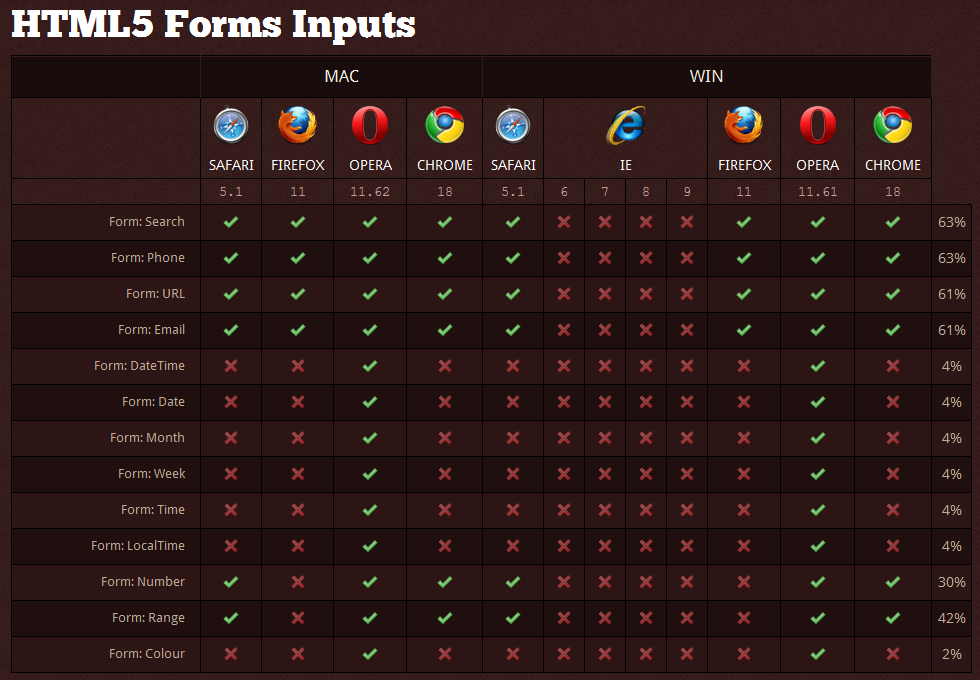Click the Form: Colour row label
Viewport: 980px width, 680px height.
pyautogui.click(x=147, y=654)
